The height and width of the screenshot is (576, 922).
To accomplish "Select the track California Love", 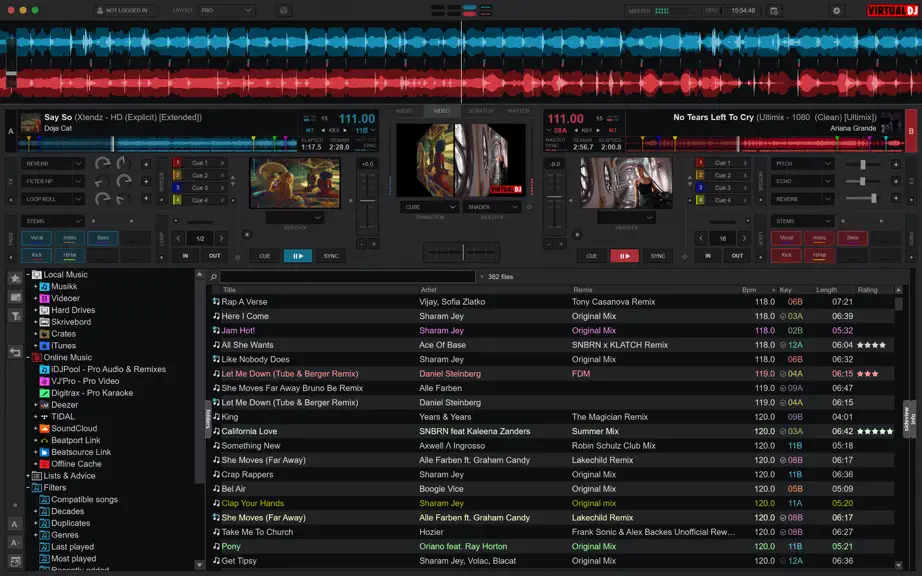I will point(553,431).
